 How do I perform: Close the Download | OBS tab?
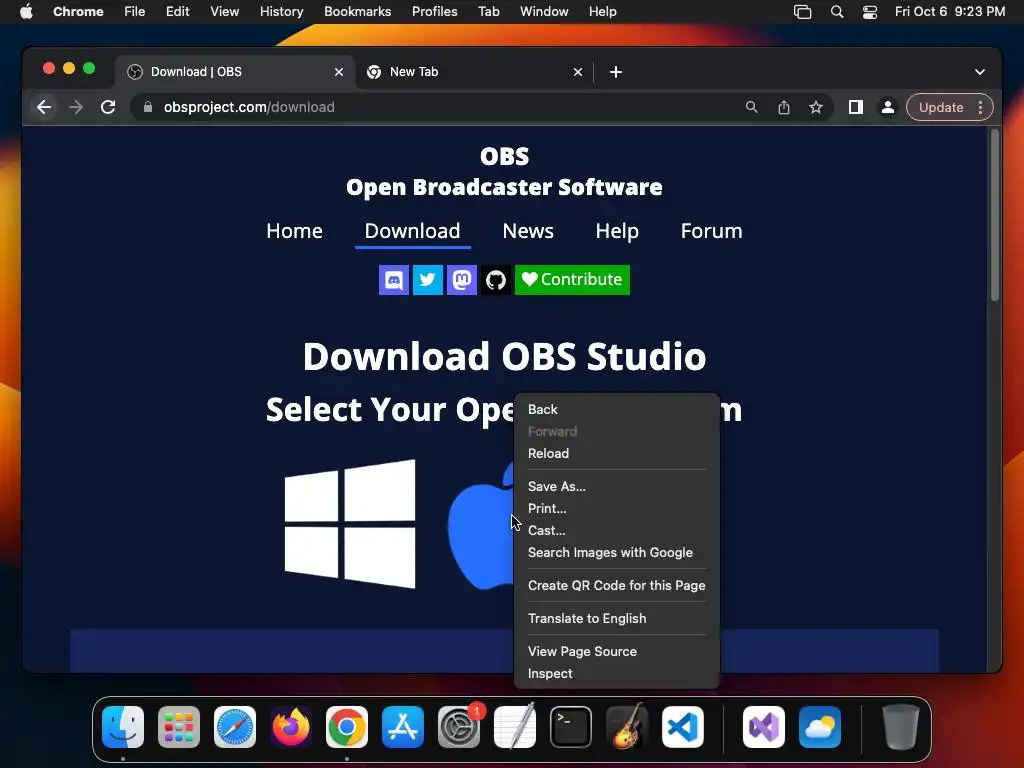(x=339, y=72)
